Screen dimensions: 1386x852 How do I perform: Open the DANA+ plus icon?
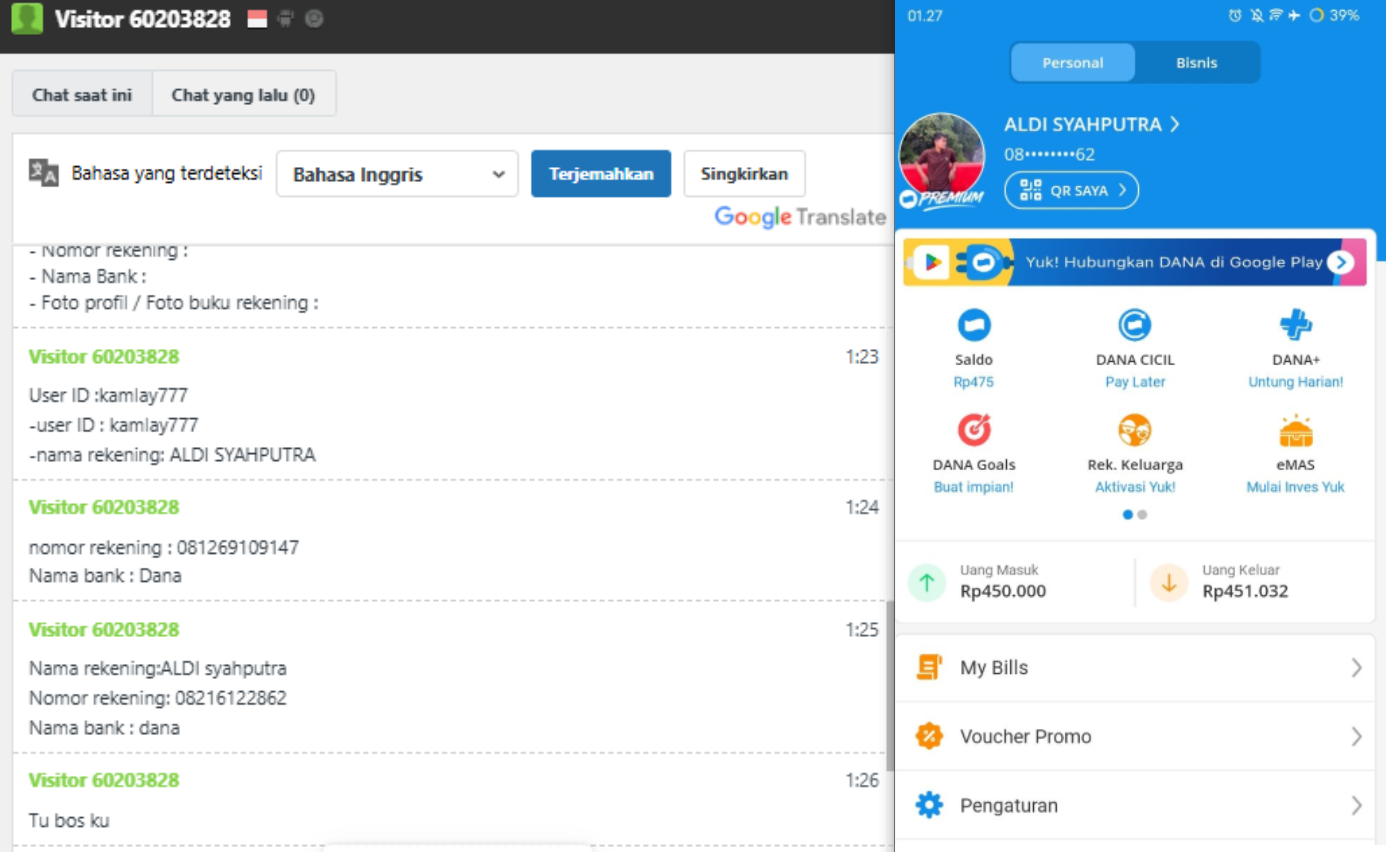pyautogui.click(x=1296, y=325)
